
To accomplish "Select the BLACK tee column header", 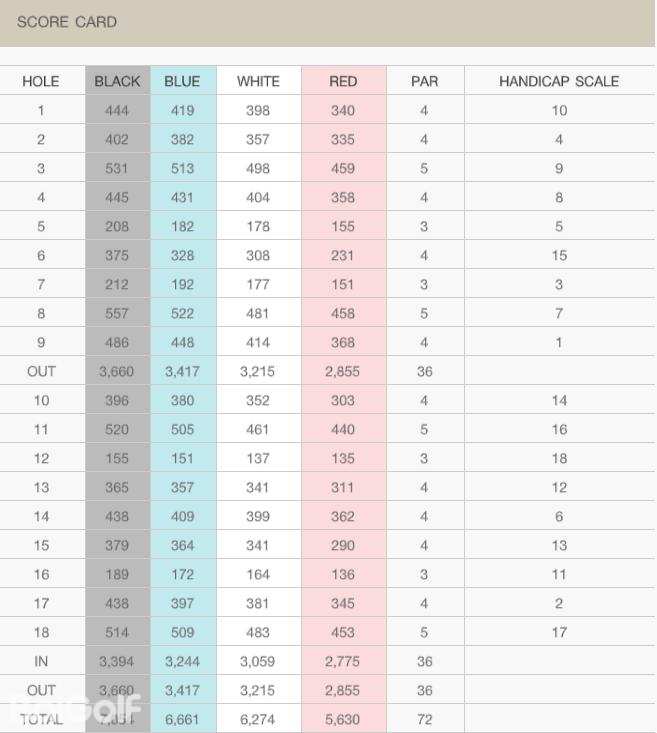I will (x=117, y=81).
